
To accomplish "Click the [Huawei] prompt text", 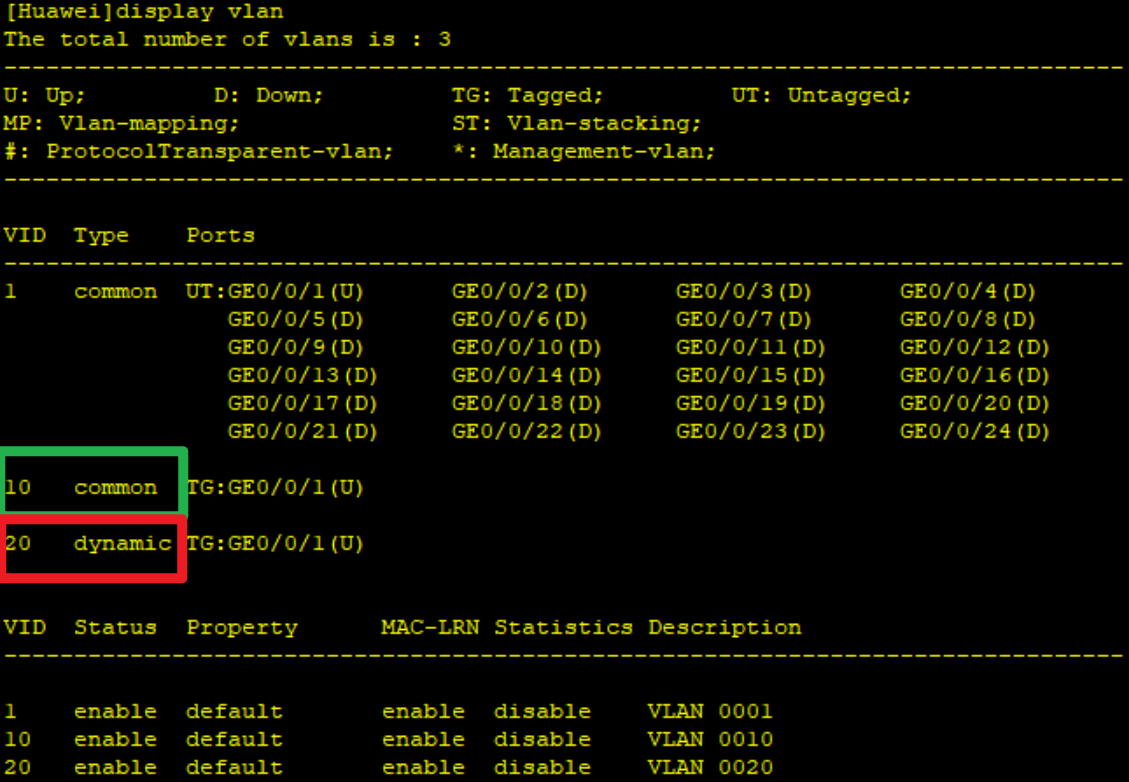I will (x=57, y=12).
